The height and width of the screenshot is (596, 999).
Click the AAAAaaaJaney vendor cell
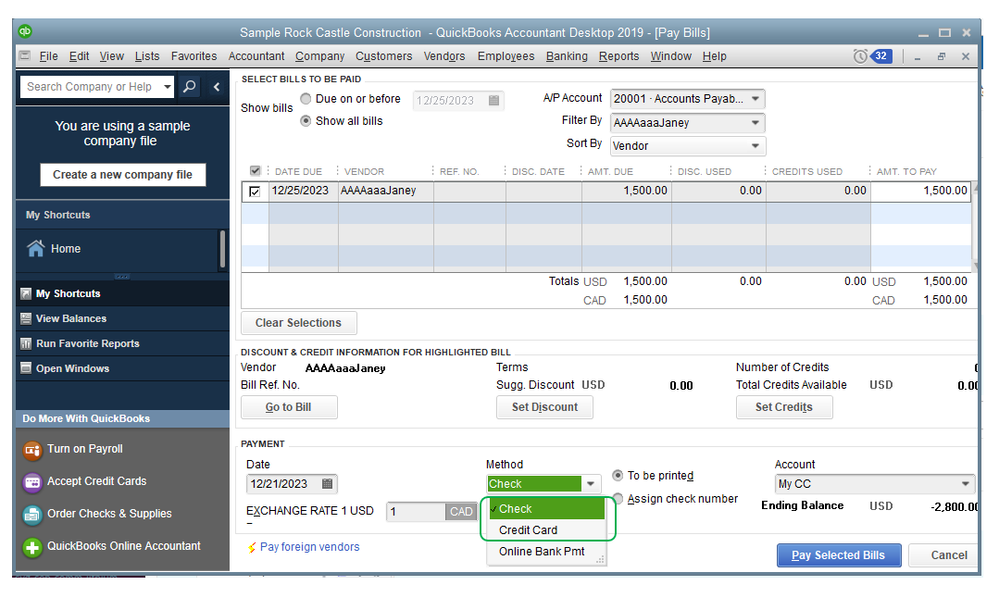click(385, 191)
